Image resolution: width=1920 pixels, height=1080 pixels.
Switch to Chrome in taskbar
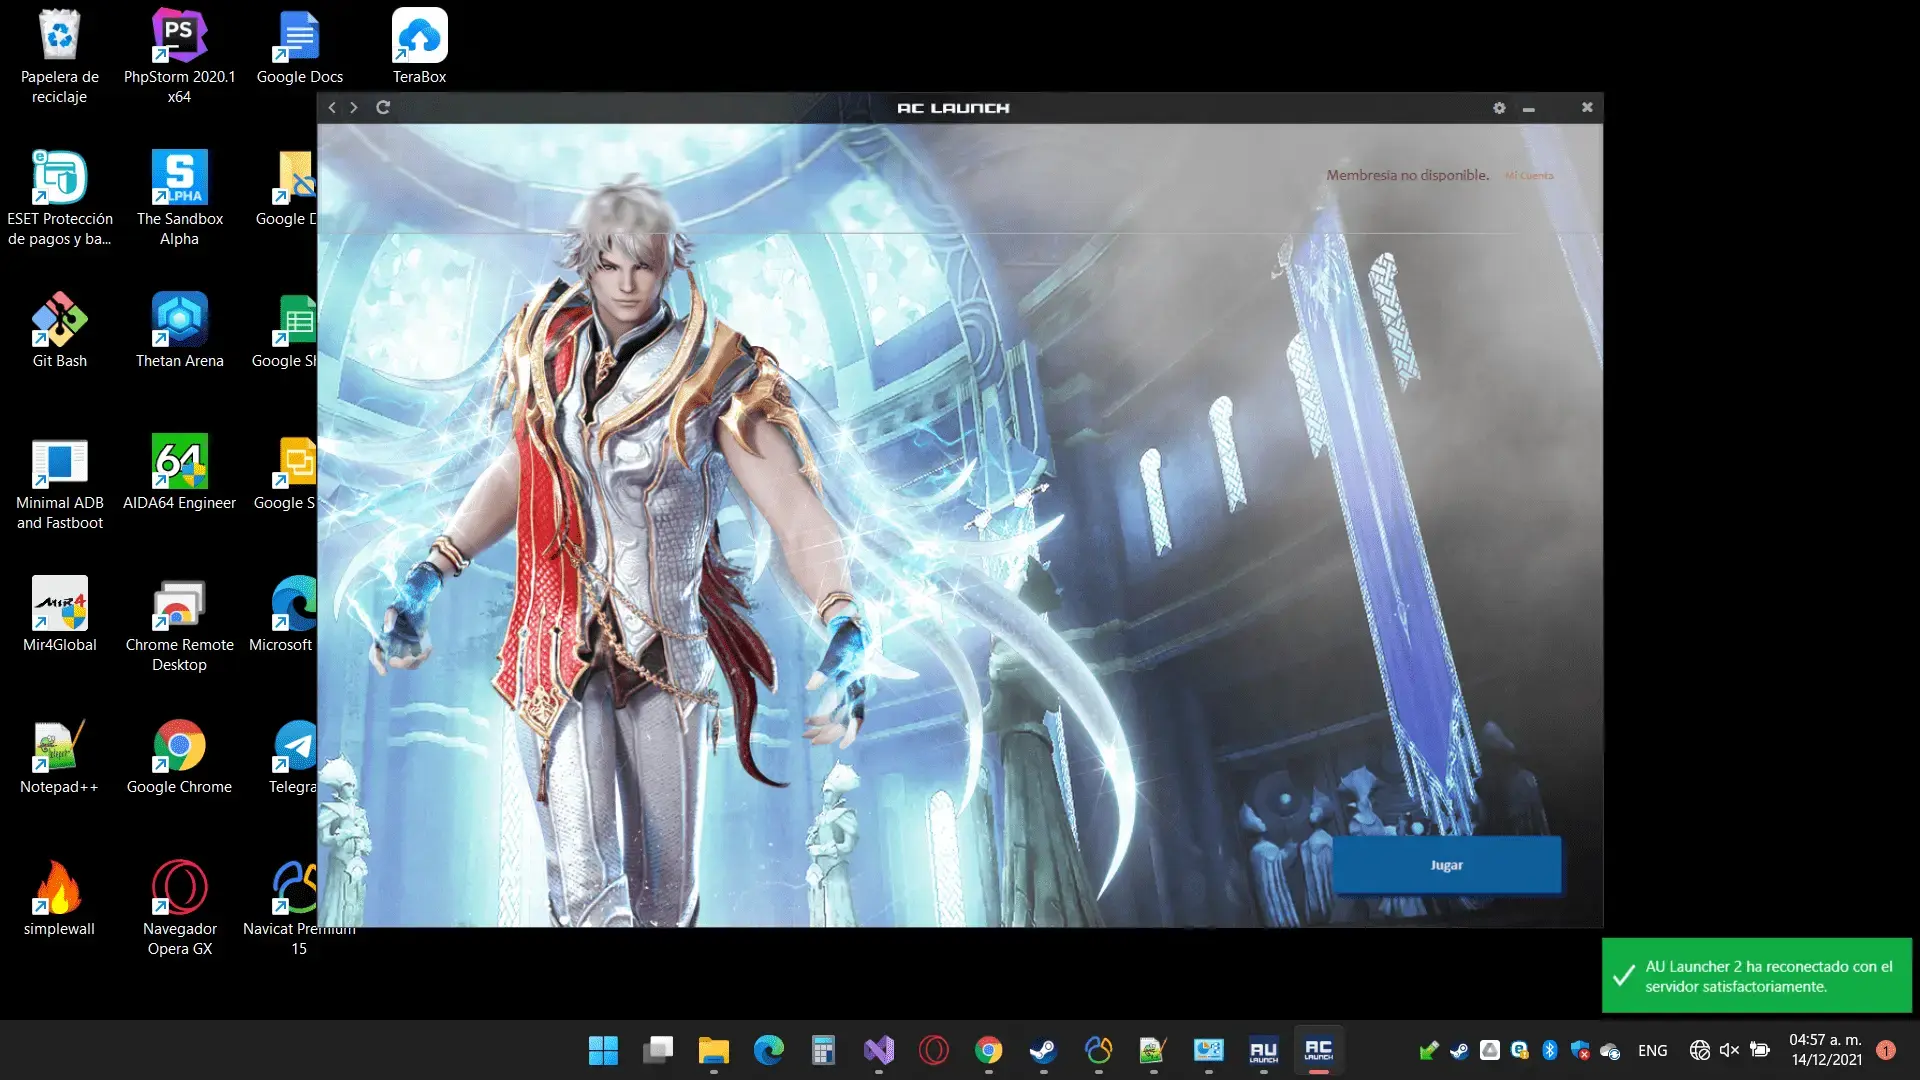coord(988,1050)
